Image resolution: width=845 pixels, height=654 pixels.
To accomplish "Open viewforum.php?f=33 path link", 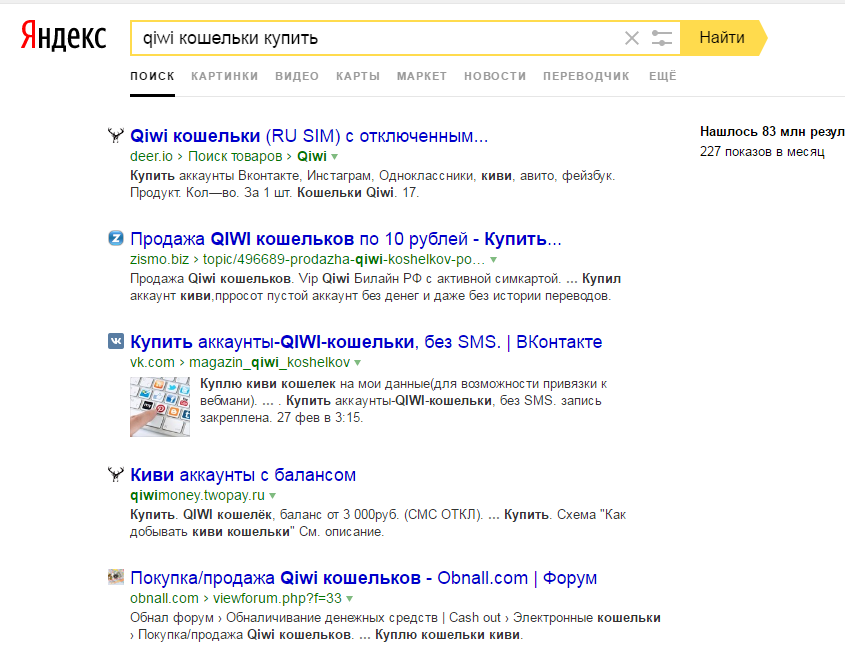I will pyautogui.click(x=277, y=598).
